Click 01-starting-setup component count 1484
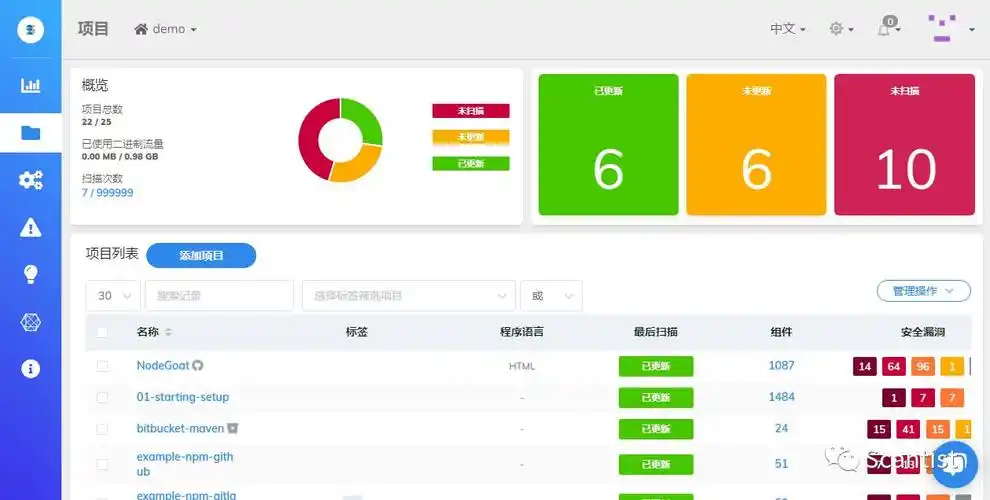Screen dimensions: 990x500 coord(781,397)
